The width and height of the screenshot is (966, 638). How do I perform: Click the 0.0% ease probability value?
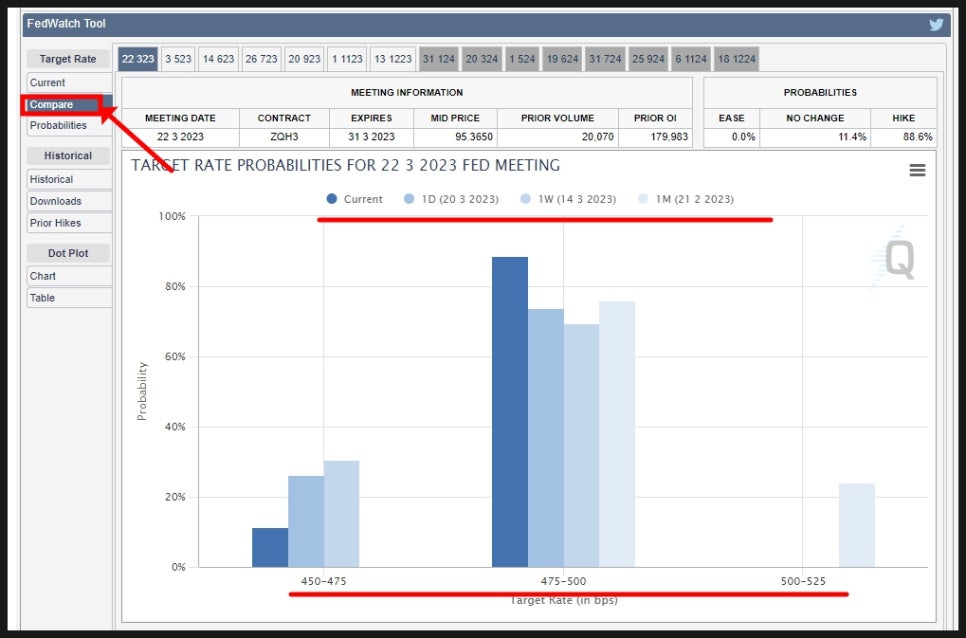pyautogui.click(x=743, y=137)
